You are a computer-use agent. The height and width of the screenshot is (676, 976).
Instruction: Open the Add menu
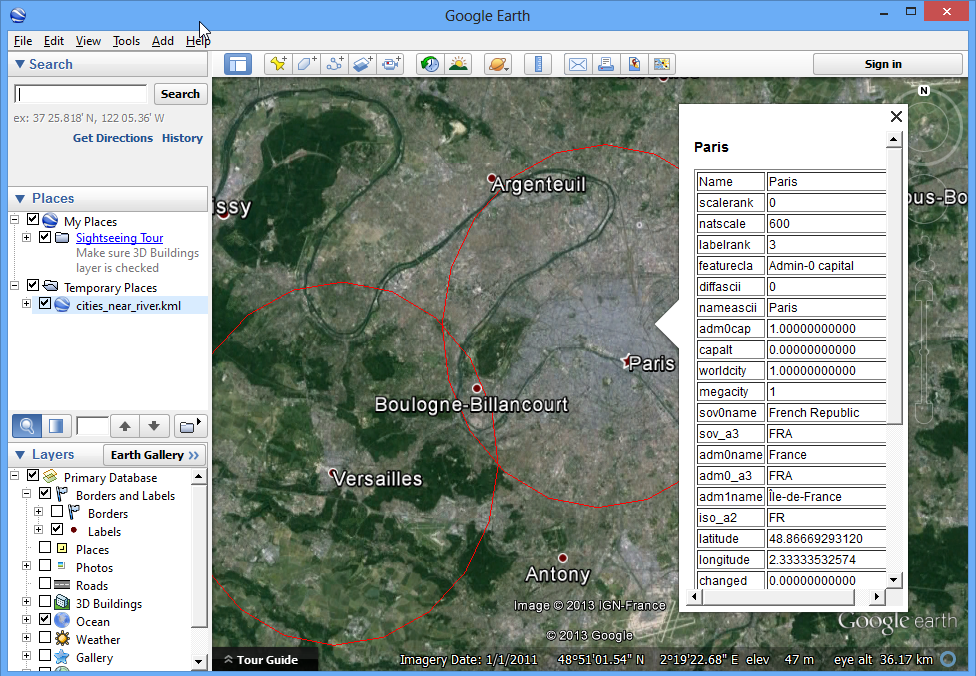click(162, 41)
